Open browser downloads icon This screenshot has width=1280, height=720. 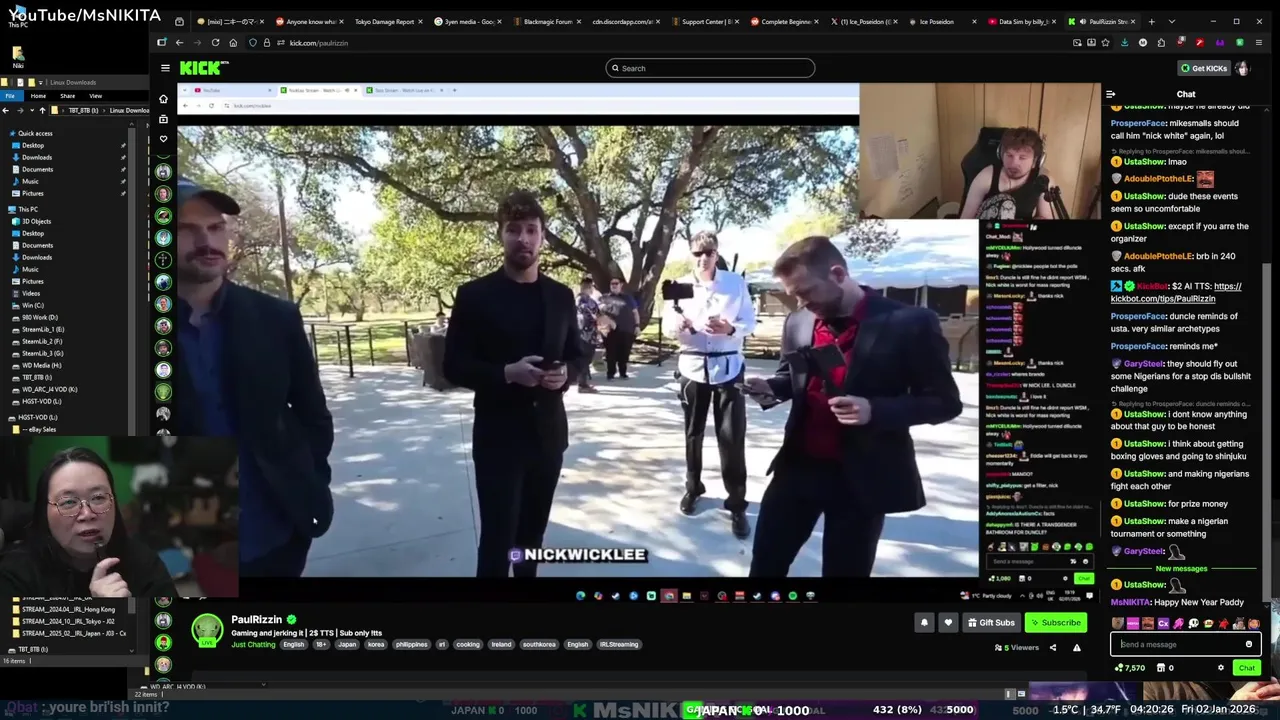pos(1125,43)
